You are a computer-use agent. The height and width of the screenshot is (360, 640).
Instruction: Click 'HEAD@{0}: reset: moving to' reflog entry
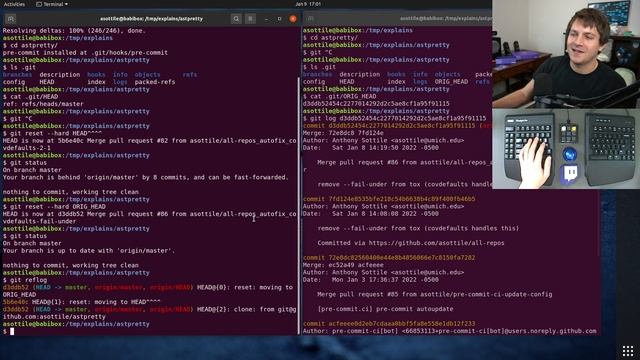(148, 291)
